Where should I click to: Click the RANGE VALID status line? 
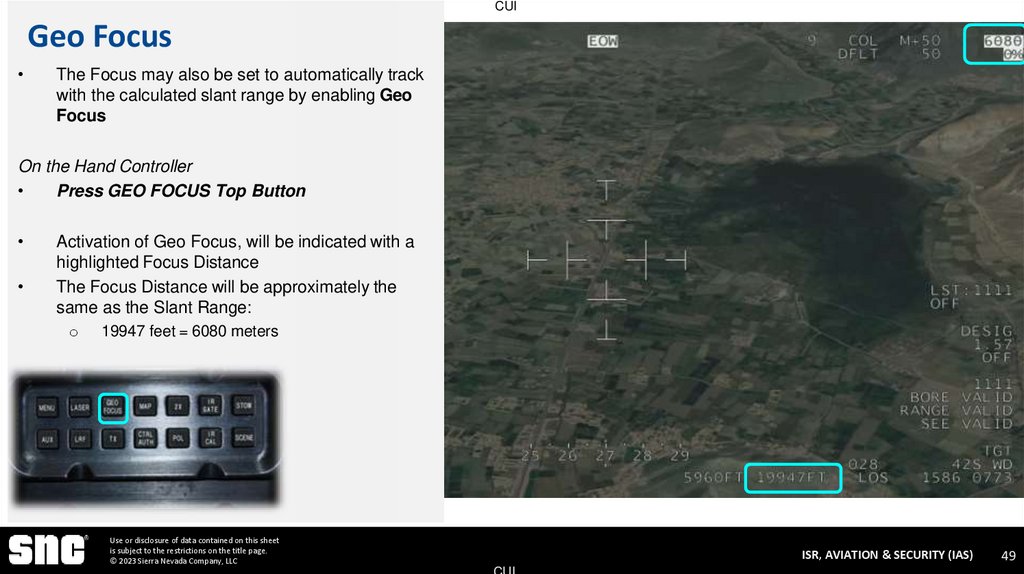point(956,410)
